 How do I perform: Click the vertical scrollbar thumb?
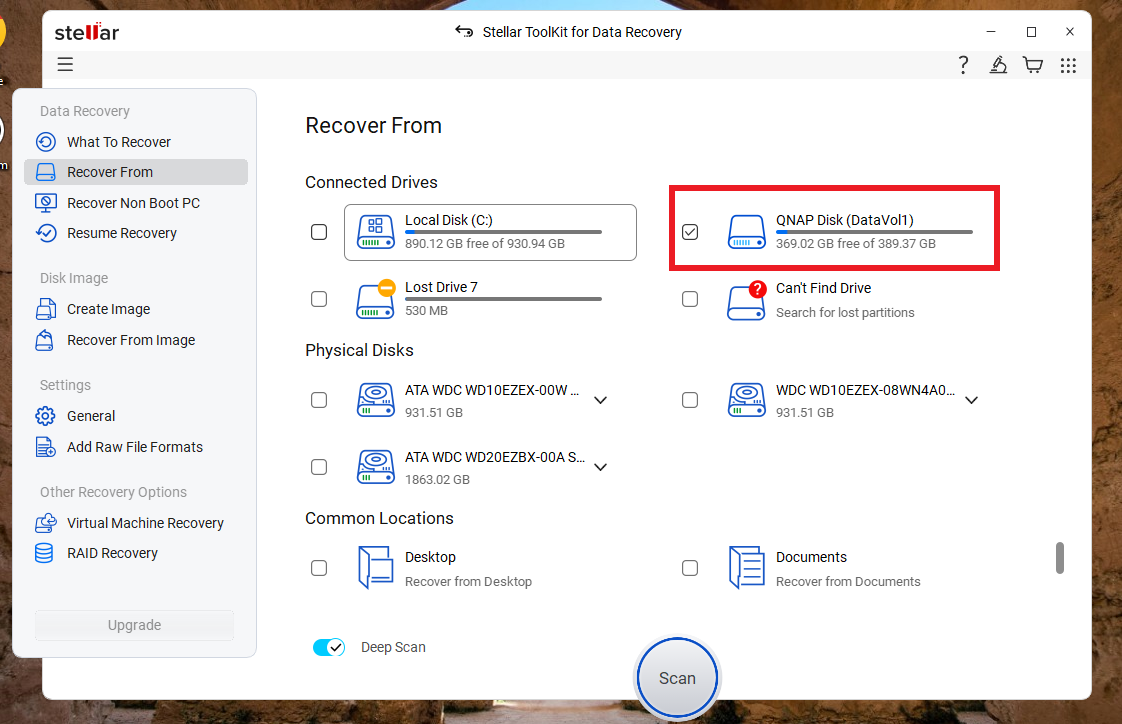(x=1060, y=558)
